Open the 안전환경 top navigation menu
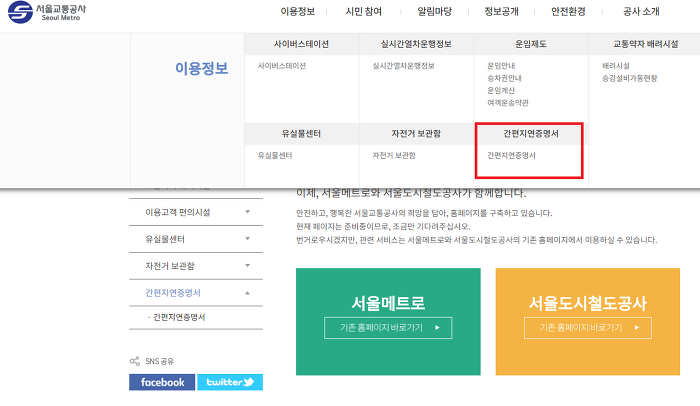700x406 pixels. pyautogui.click(x=568, y=12)
